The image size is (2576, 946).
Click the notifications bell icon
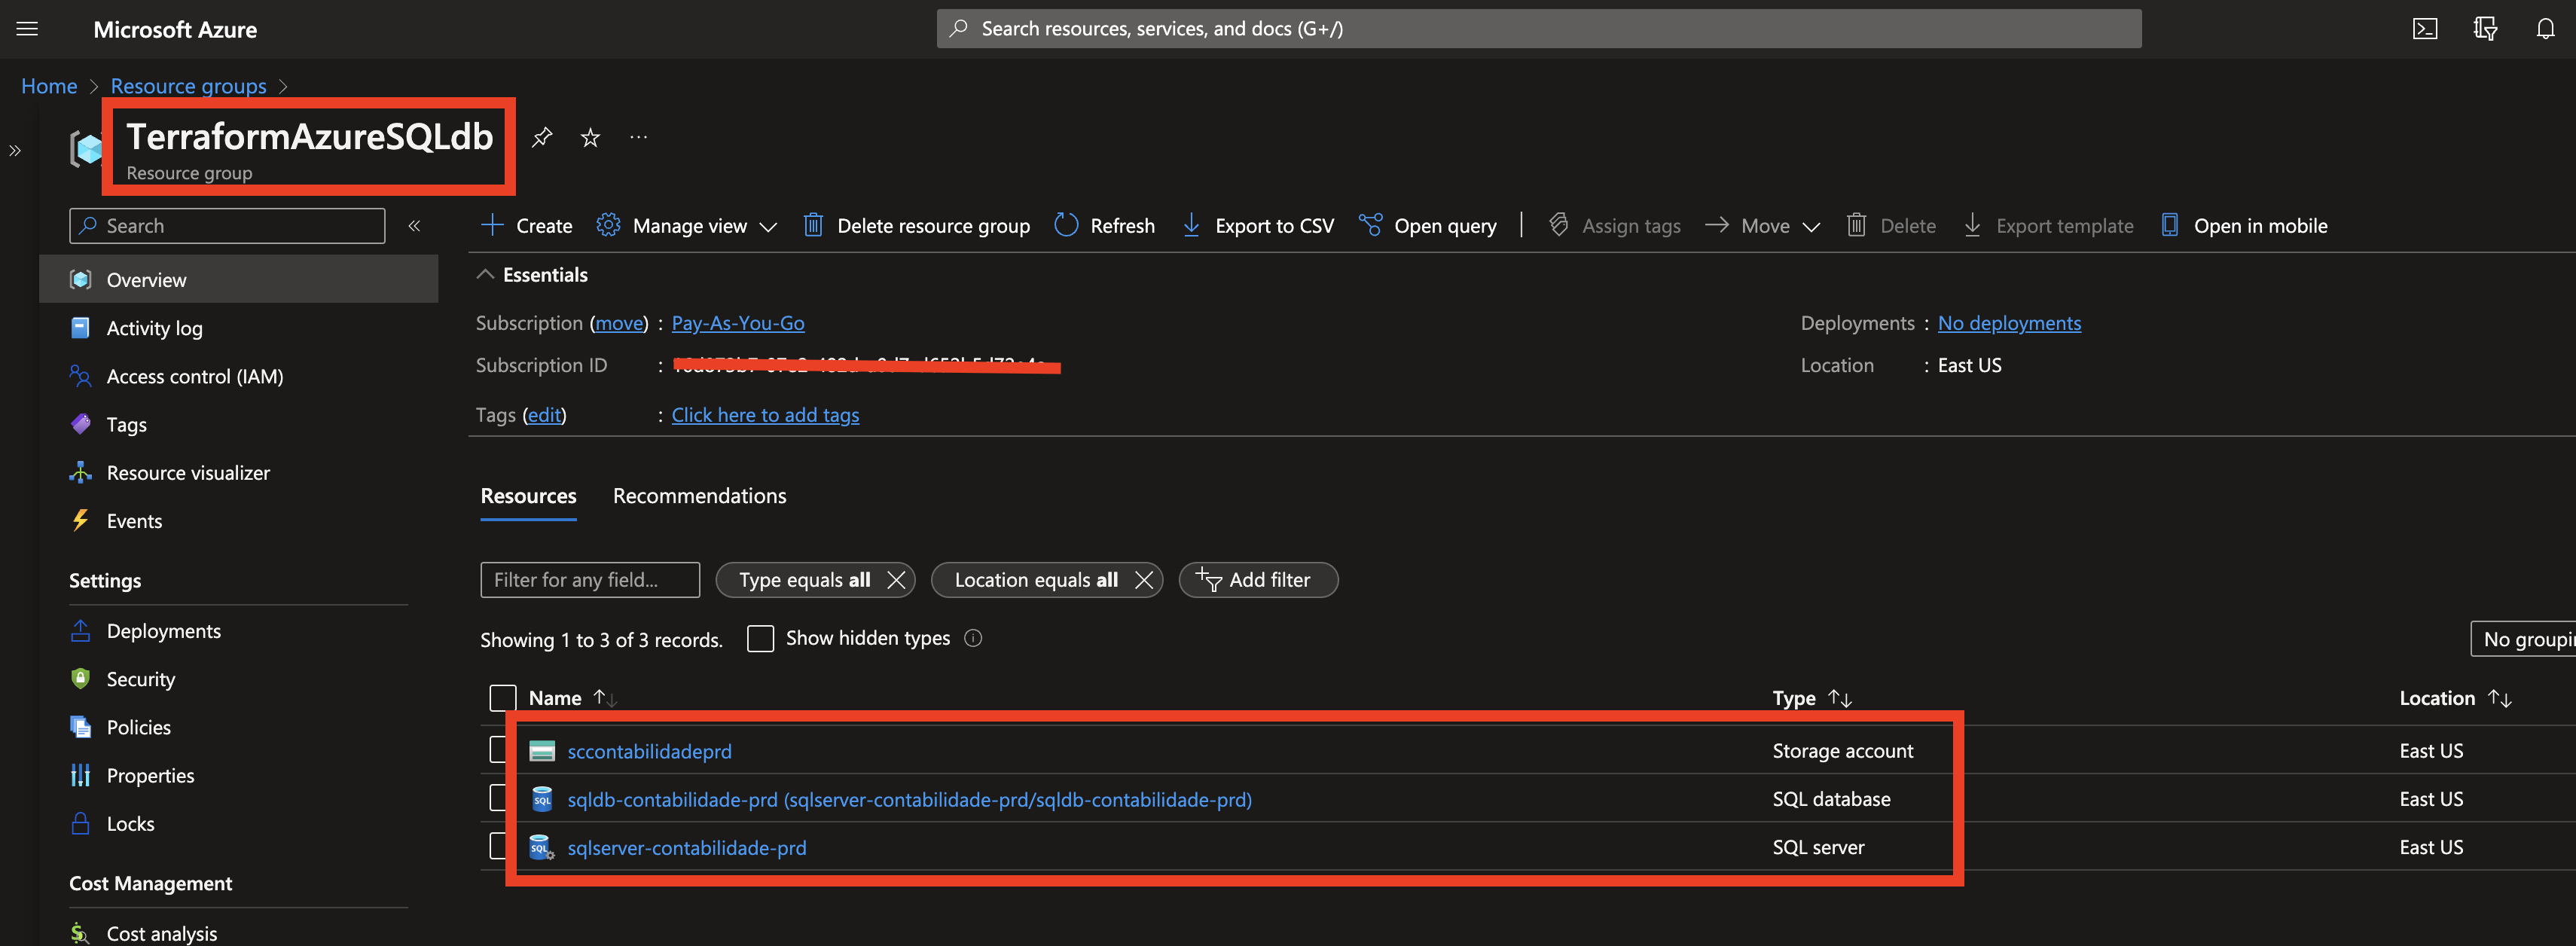tap(2545, 29)
